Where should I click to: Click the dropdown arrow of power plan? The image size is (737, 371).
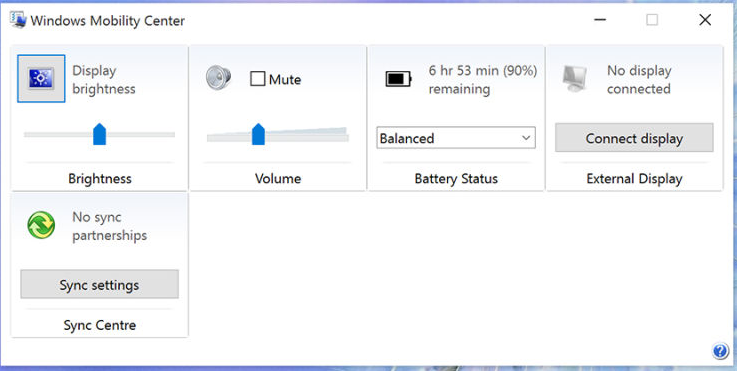[x=526, y=138]
